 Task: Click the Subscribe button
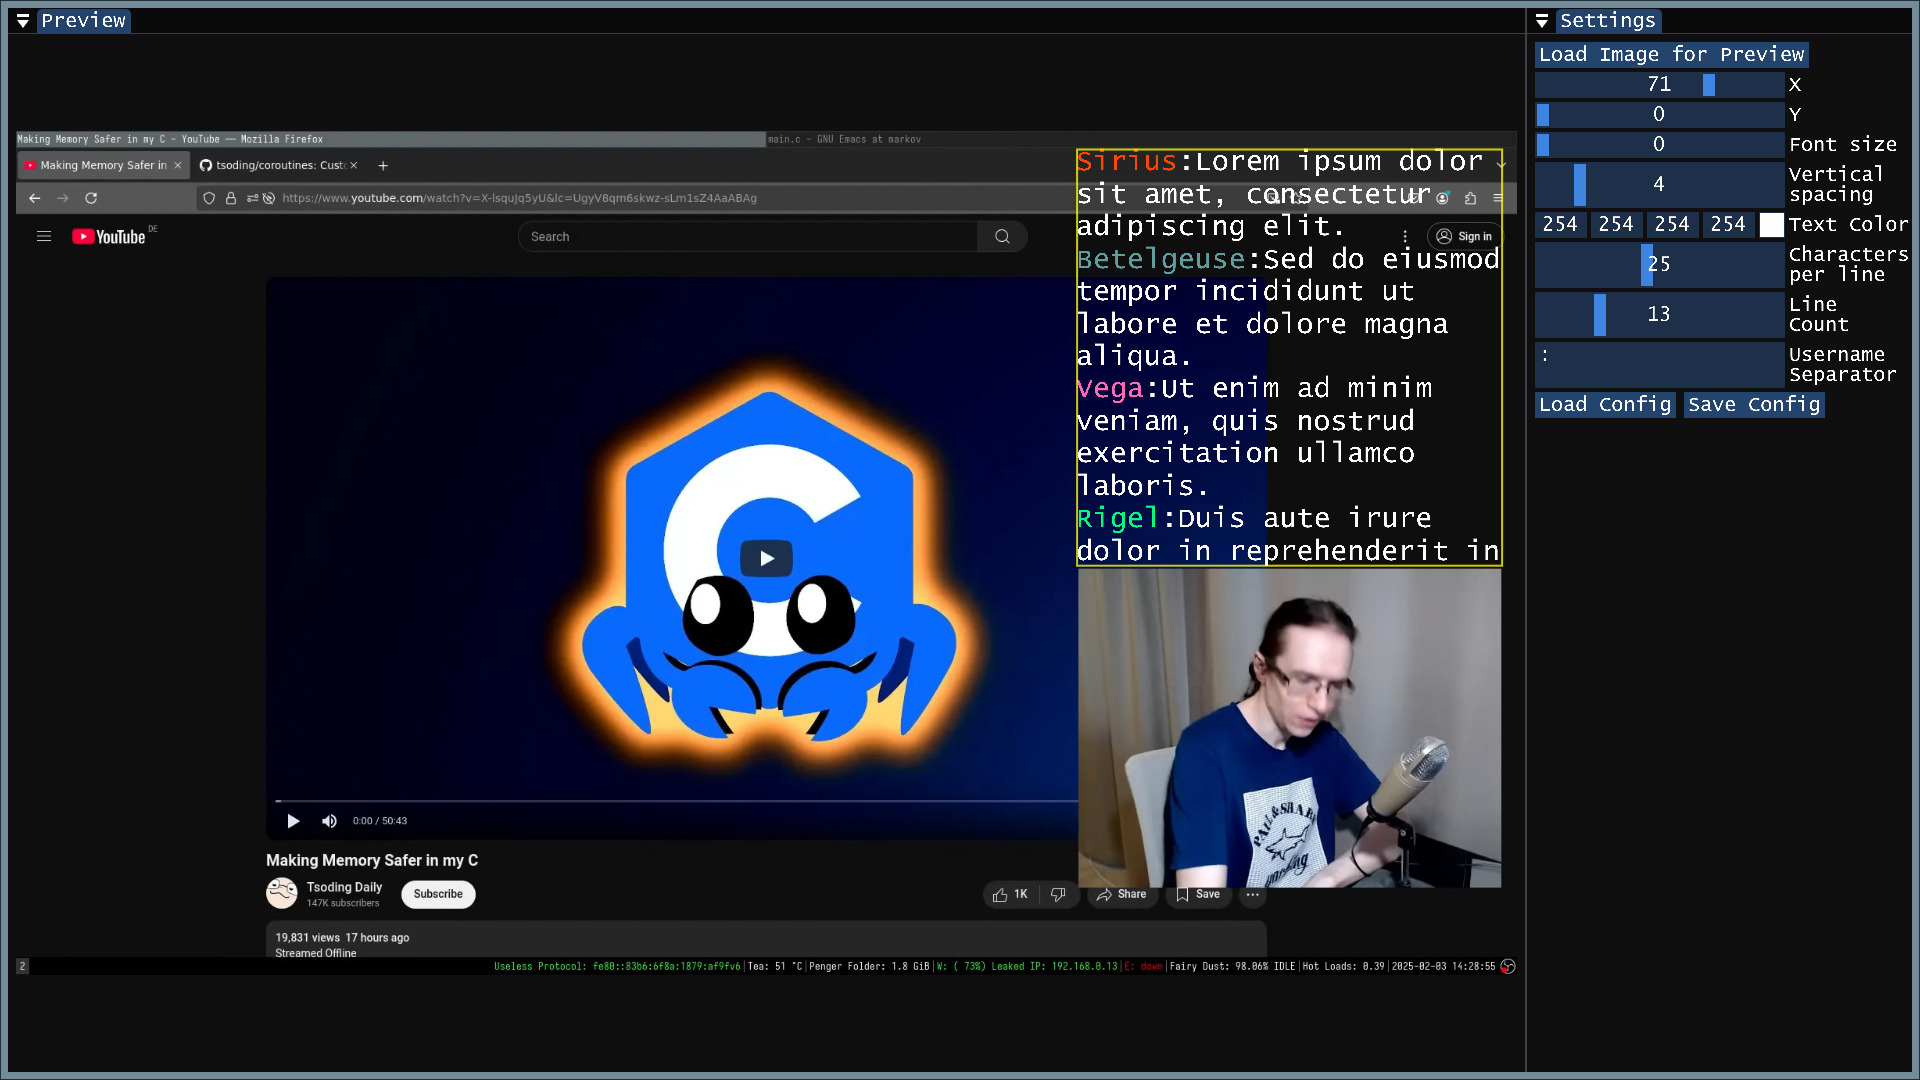[438, 894]
